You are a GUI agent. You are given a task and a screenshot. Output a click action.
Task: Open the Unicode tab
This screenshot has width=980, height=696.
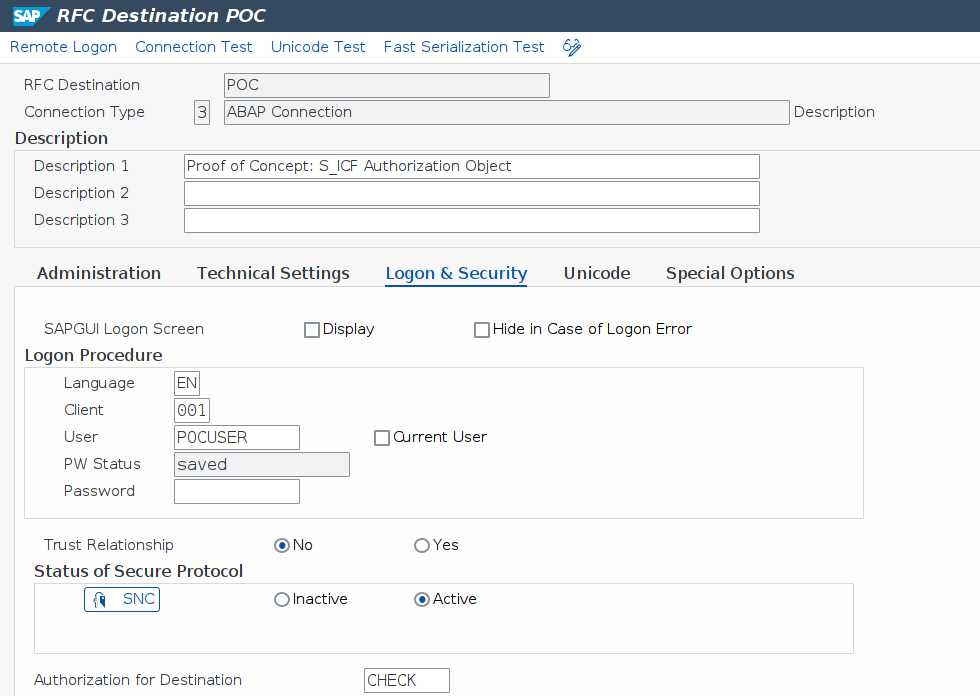tap(596, 273)
